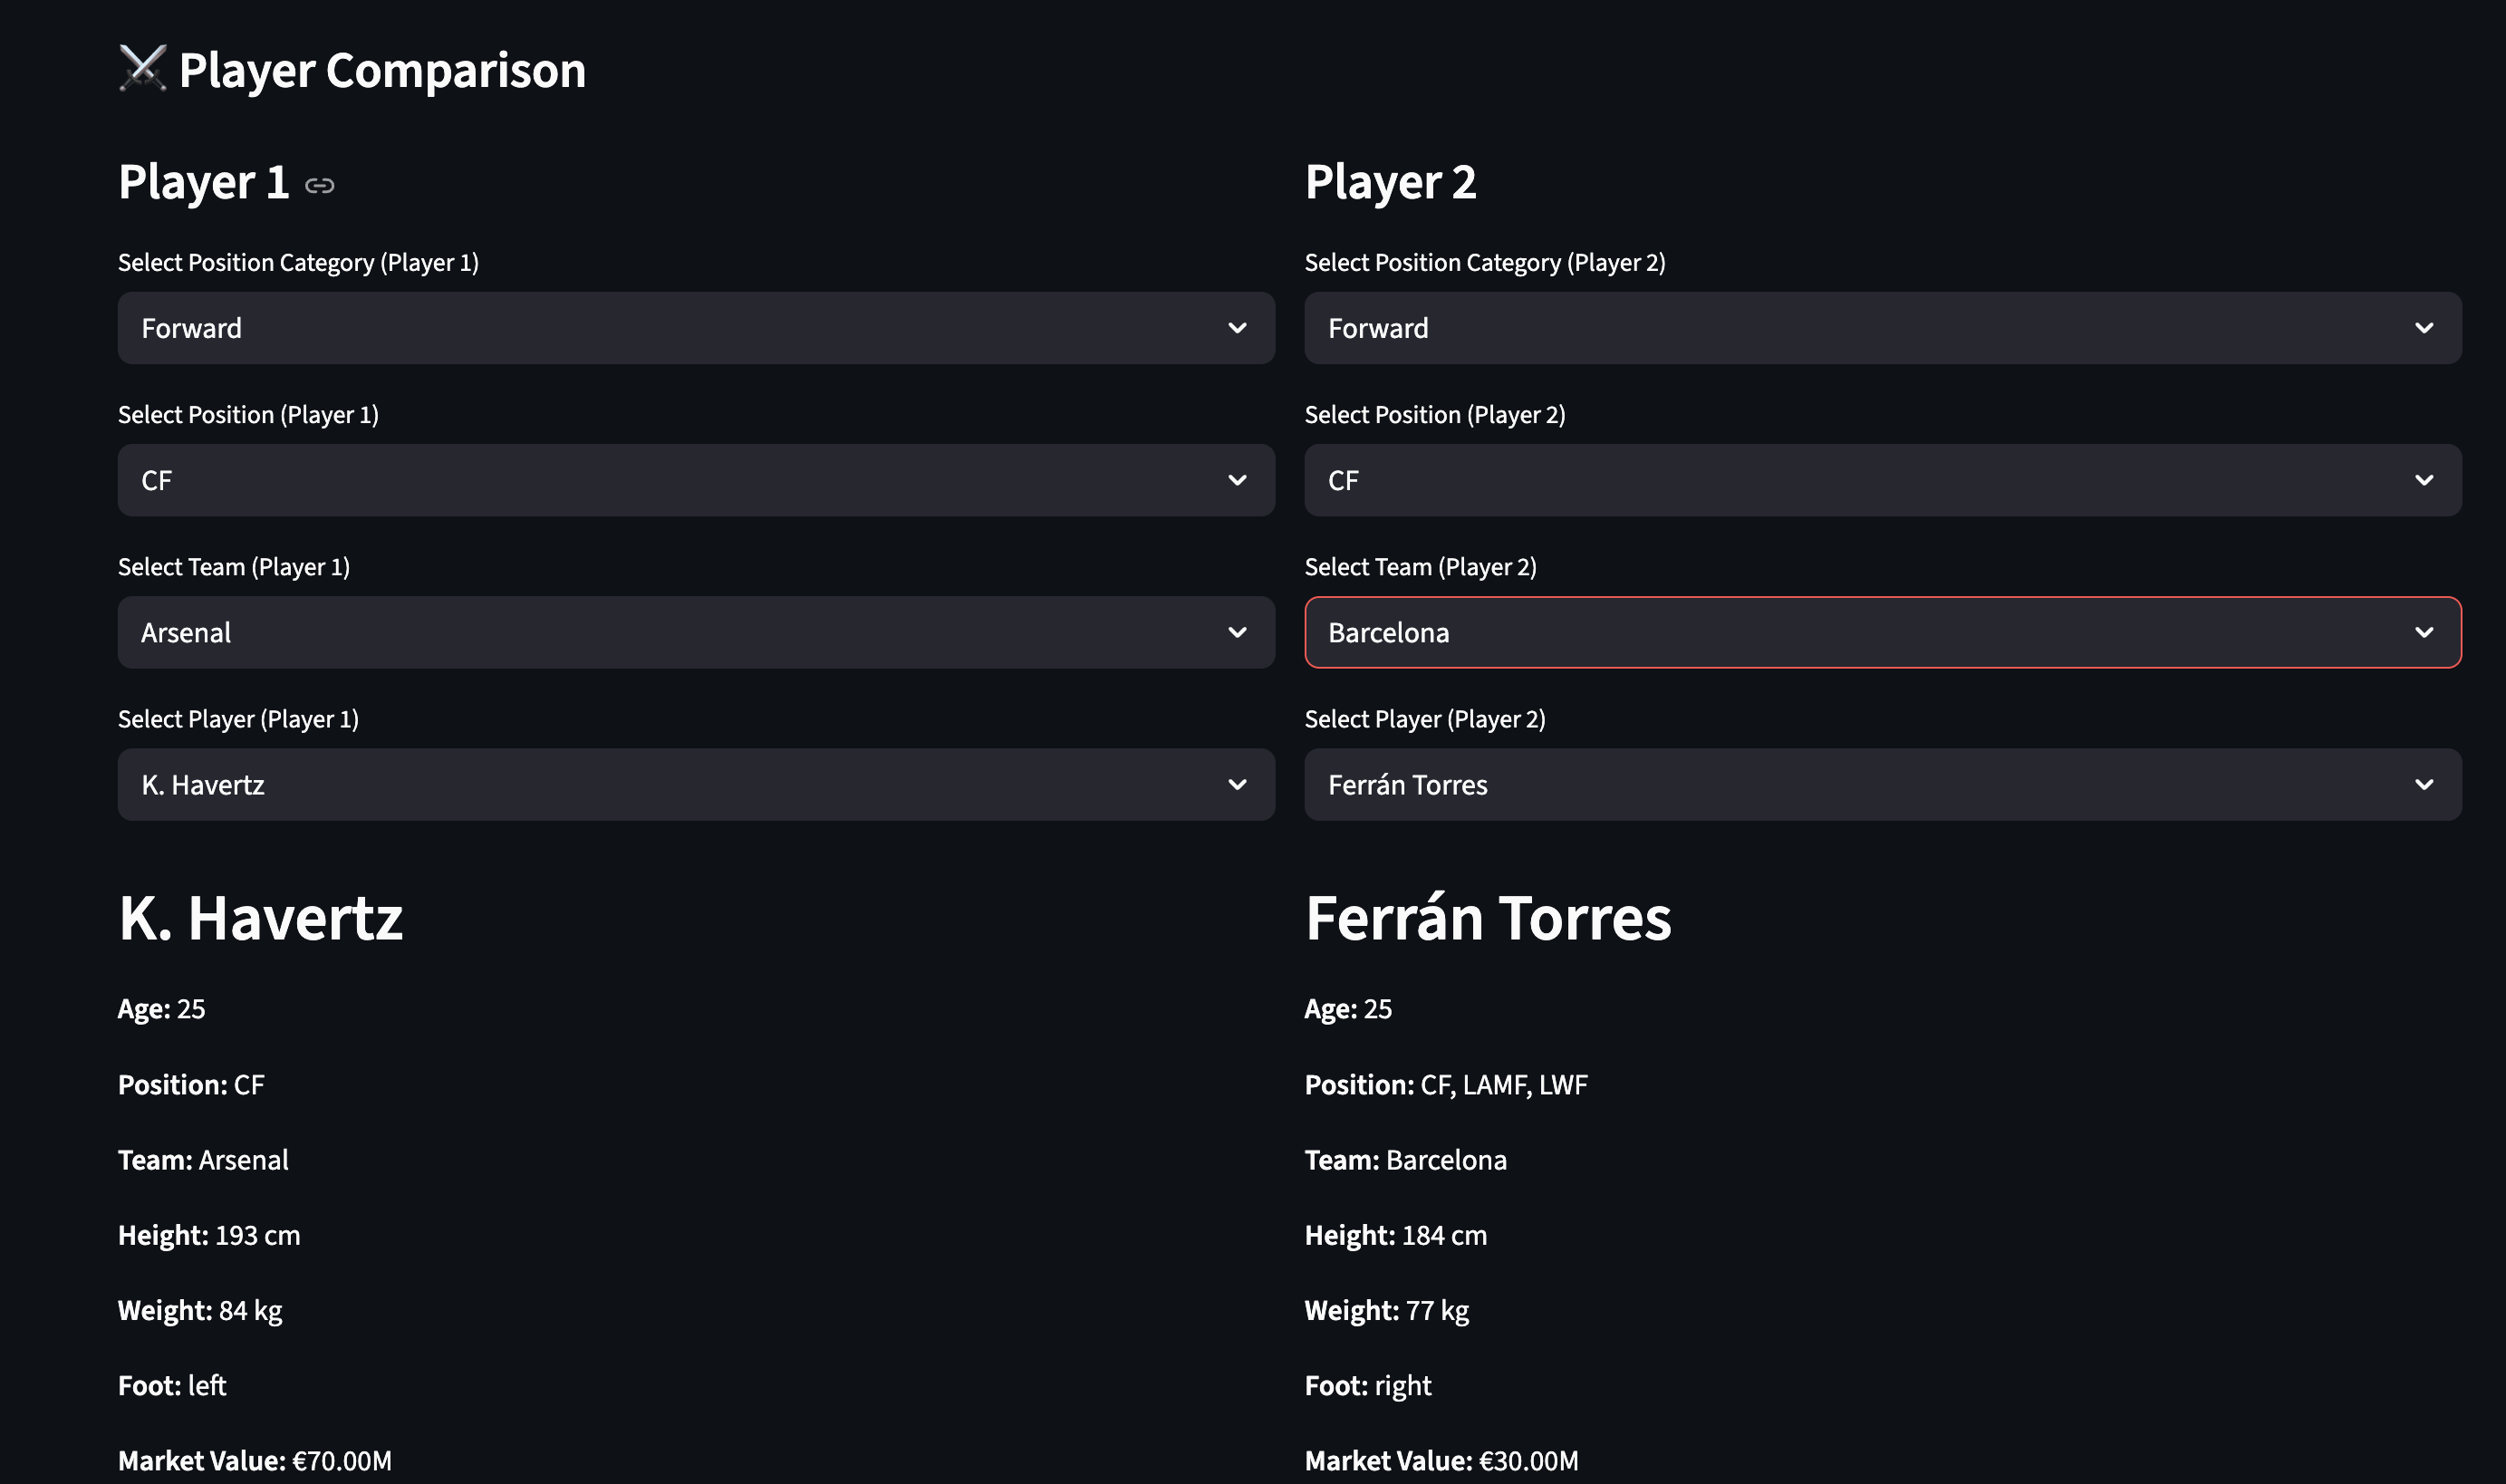Viewport: 2506px width, 1484px height.
Task: Click the chevron arrow on the Barcelona selector
Action: pos(2423,632)
